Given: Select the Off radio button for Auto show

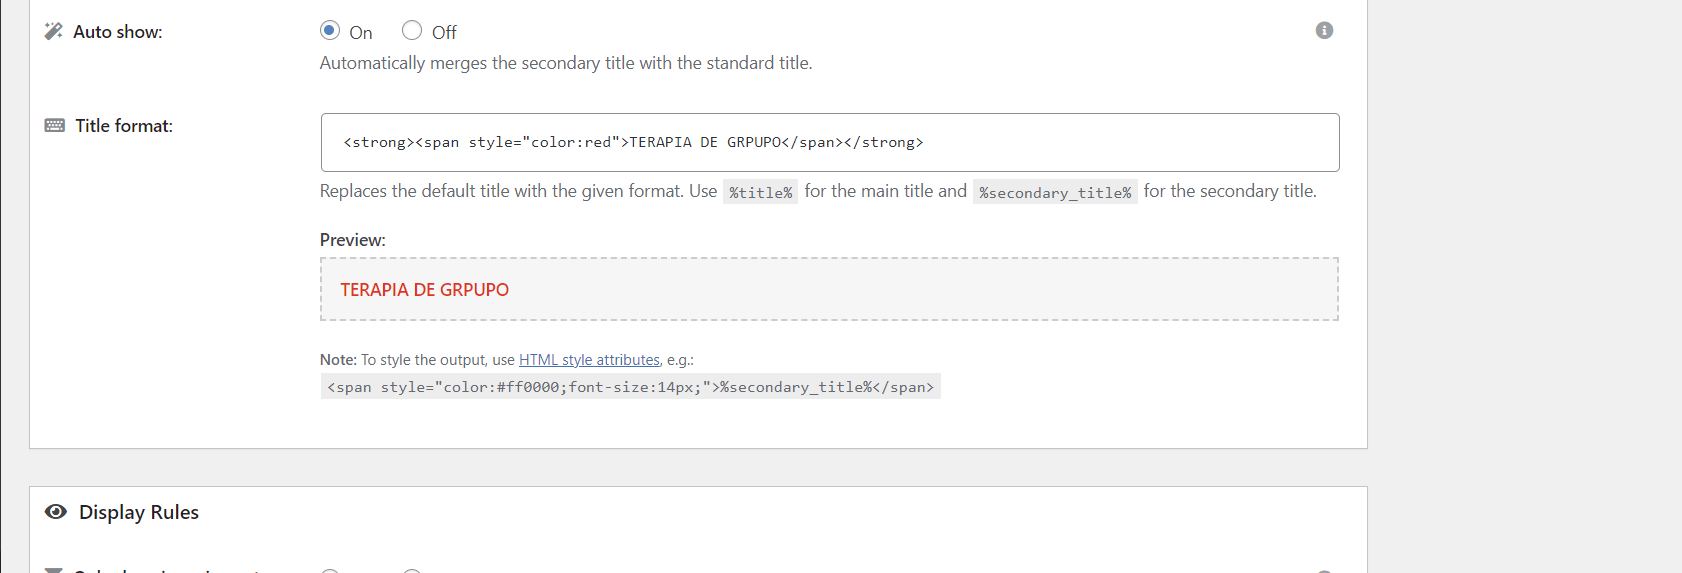Looking at the screenshot, I should point(412,30).
